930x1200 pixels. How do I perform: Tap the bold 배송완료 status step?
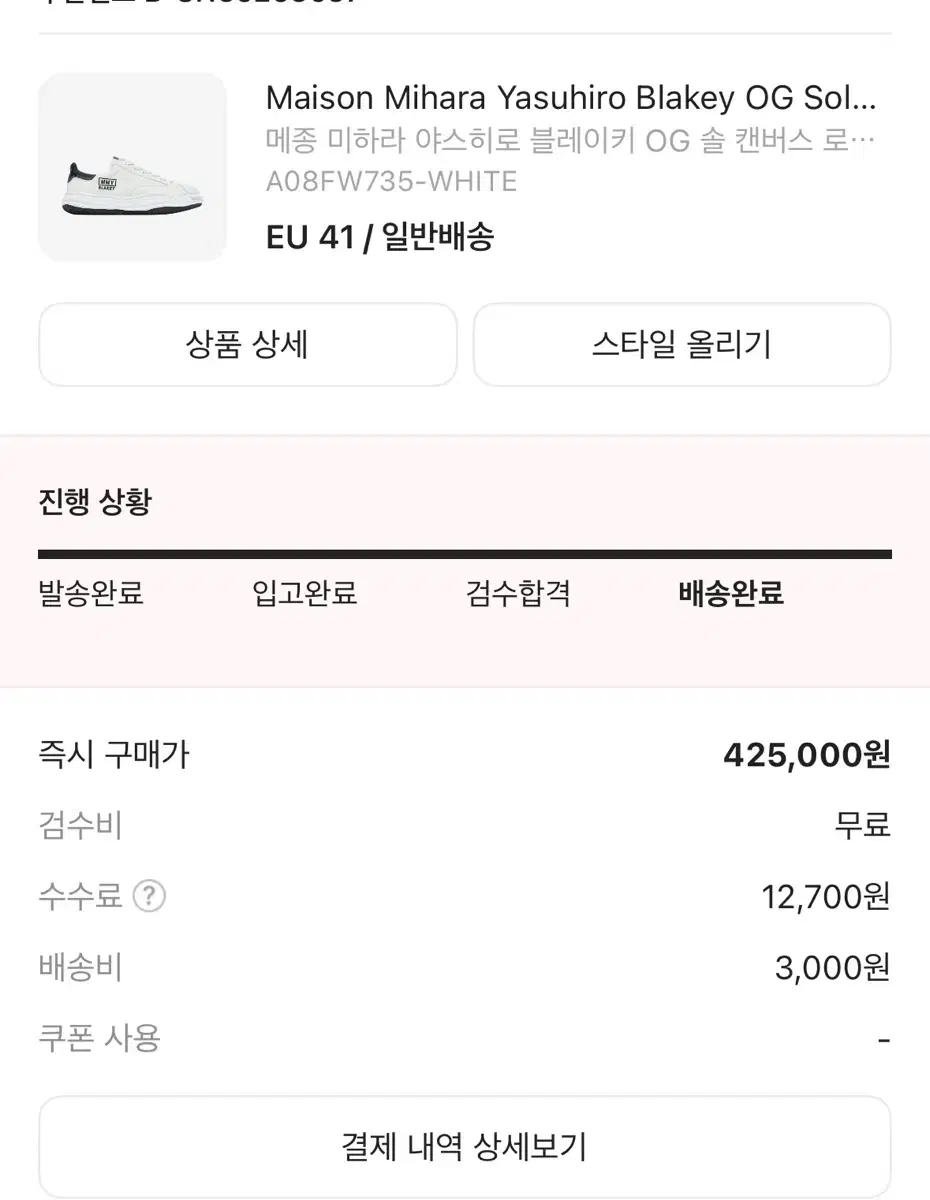[x=731, y=593]
